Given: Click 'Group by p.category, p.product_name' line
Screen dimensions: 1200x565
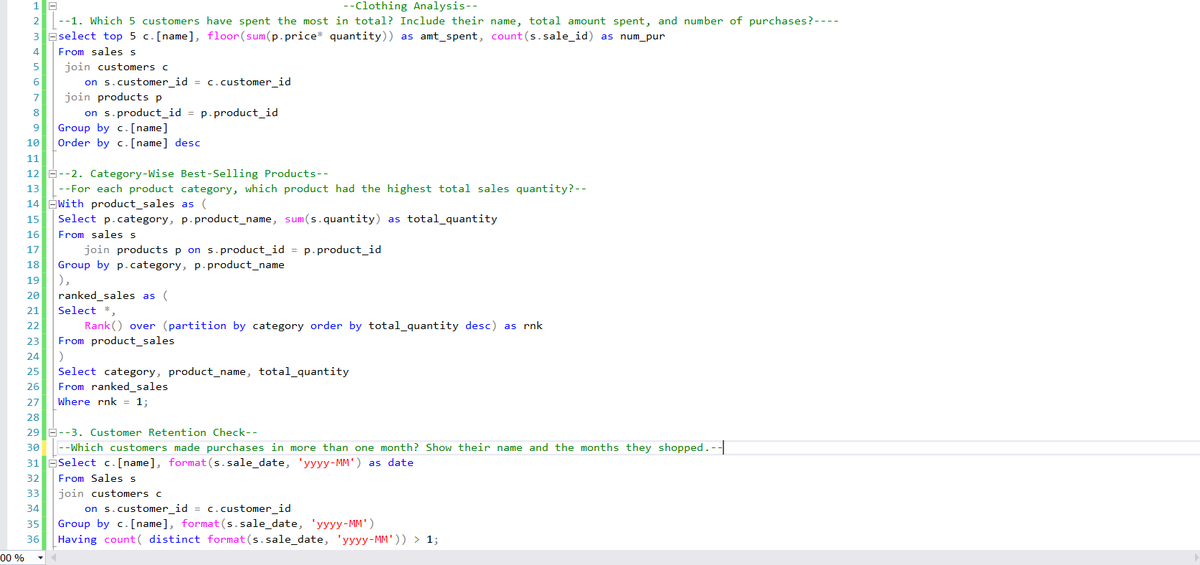Looking at the screenshot, I should (x=171, y=265).
